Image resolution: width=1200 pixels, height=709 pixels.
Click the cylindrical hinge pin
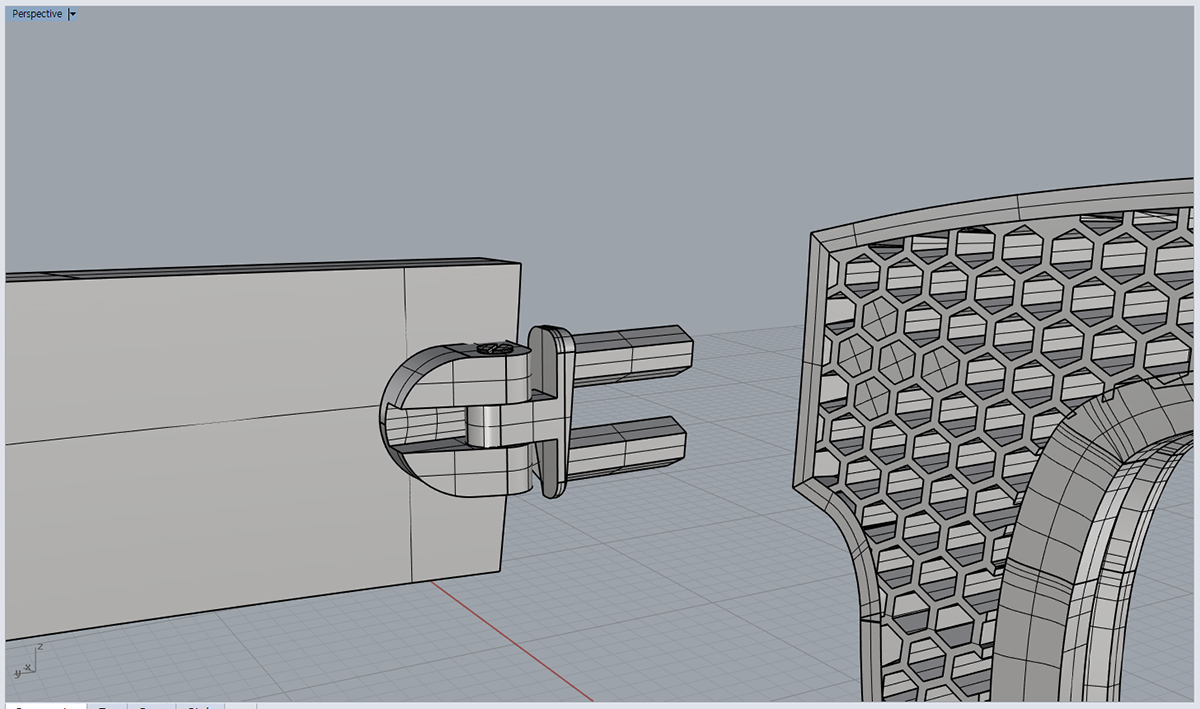(x=488, y=428)
